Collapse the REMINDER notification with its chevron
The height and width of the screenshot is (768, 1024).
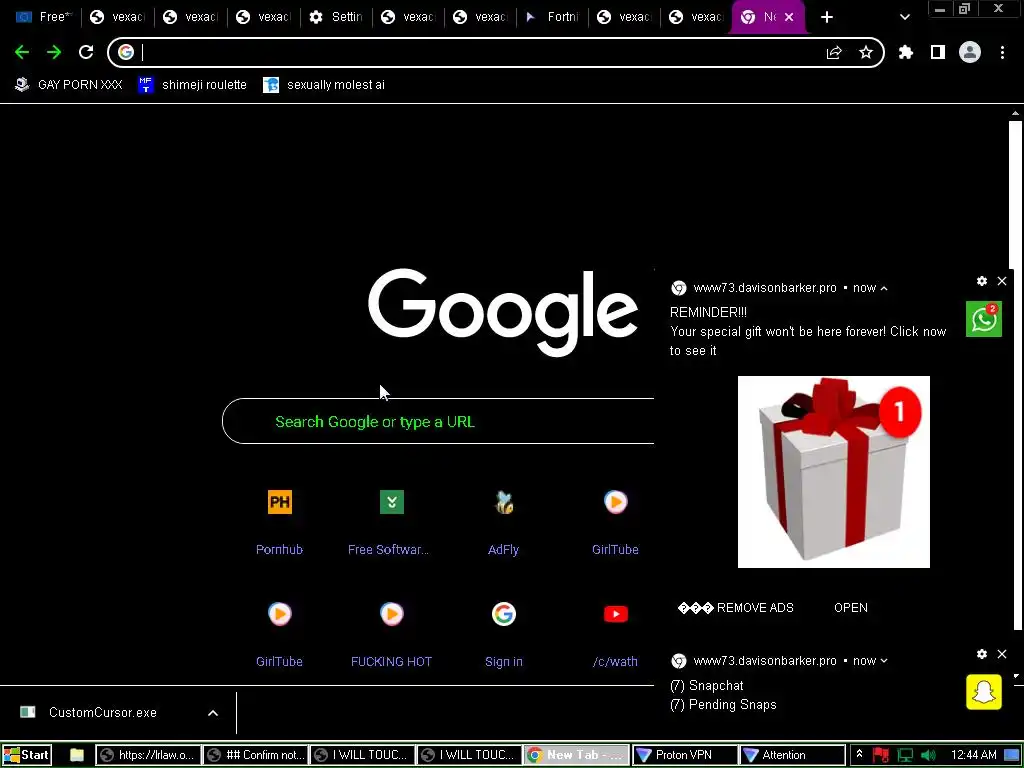pyautogui.click(x=884, y=288)
